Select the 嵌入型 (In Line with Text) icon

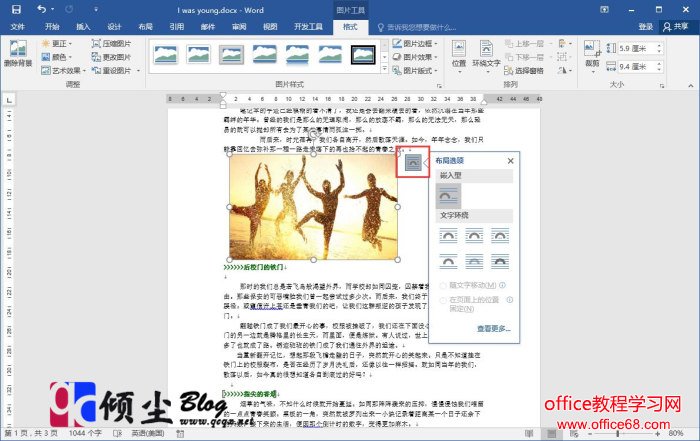pyautogui.click(x=448, y=196)
